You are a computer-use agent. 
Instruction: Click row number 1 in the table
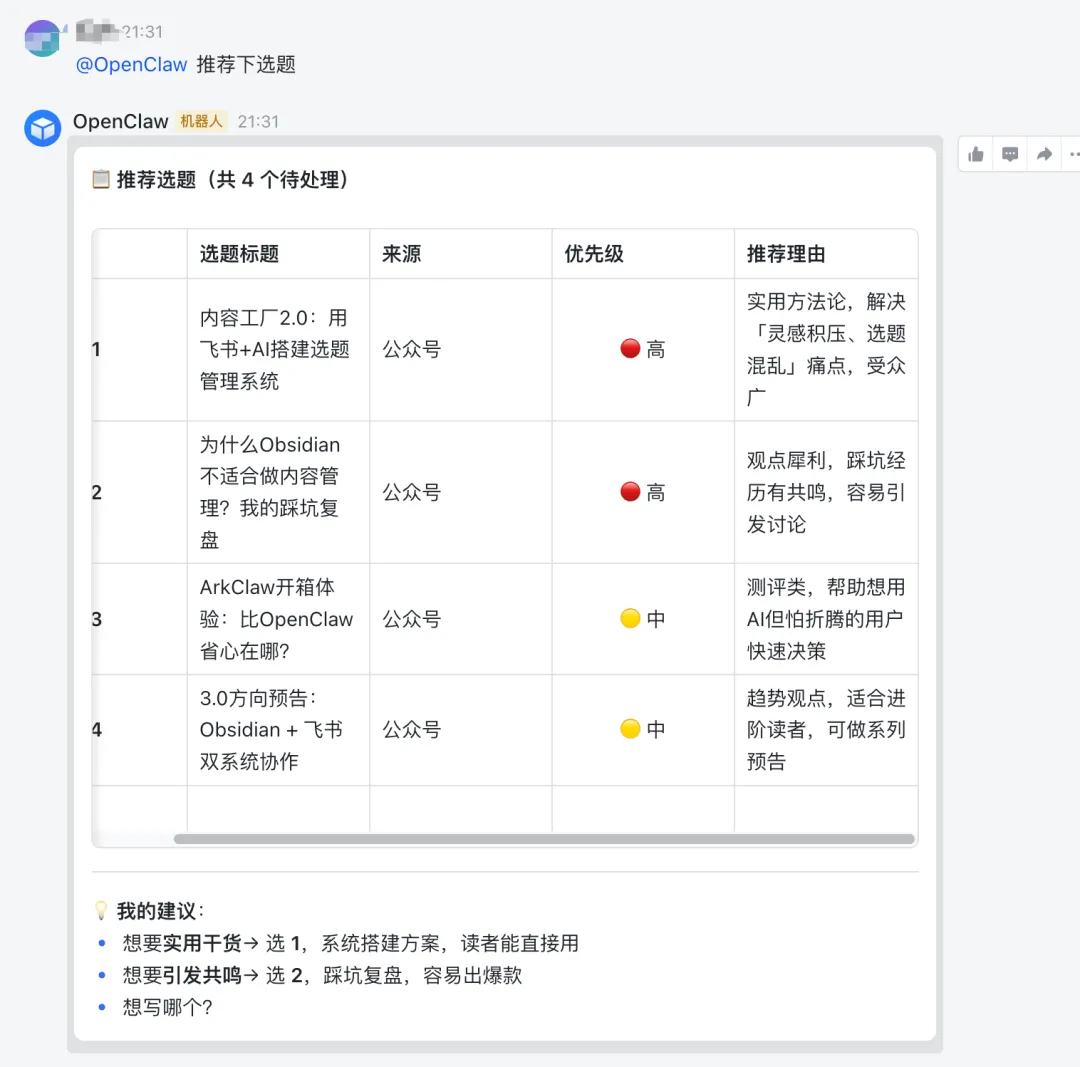(96, 349)
